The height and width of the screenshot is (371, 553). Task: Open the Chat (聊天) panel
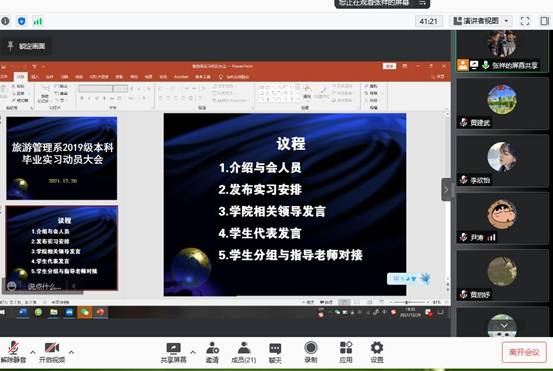(275, 353)
